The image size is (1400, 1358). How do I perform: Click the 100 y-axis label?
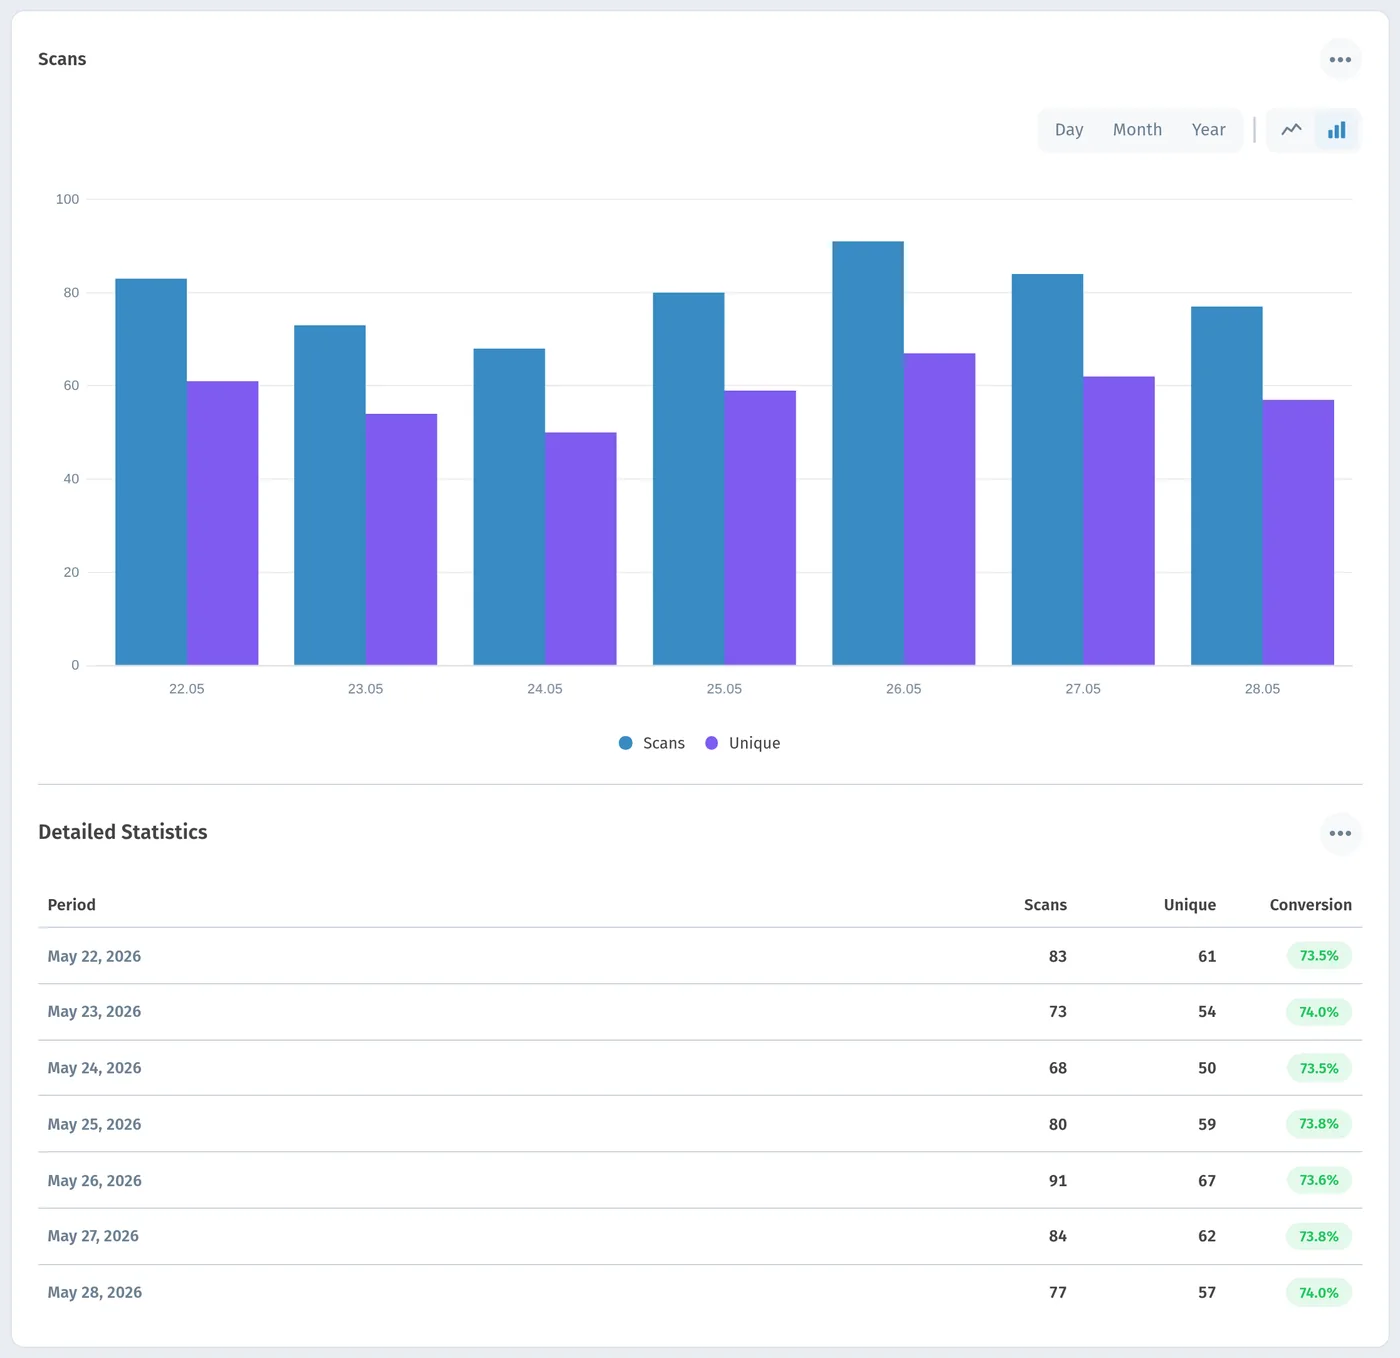(67, 199)
